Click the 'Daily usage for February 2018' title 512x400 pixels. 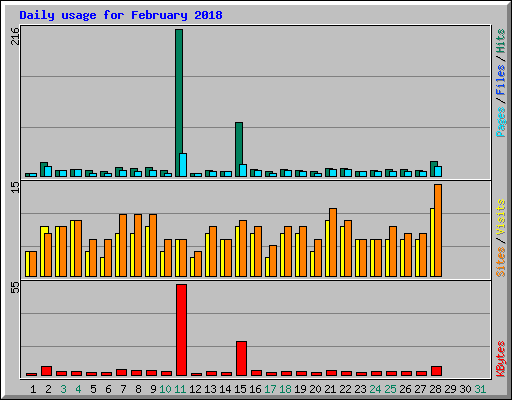pos(121,15)
